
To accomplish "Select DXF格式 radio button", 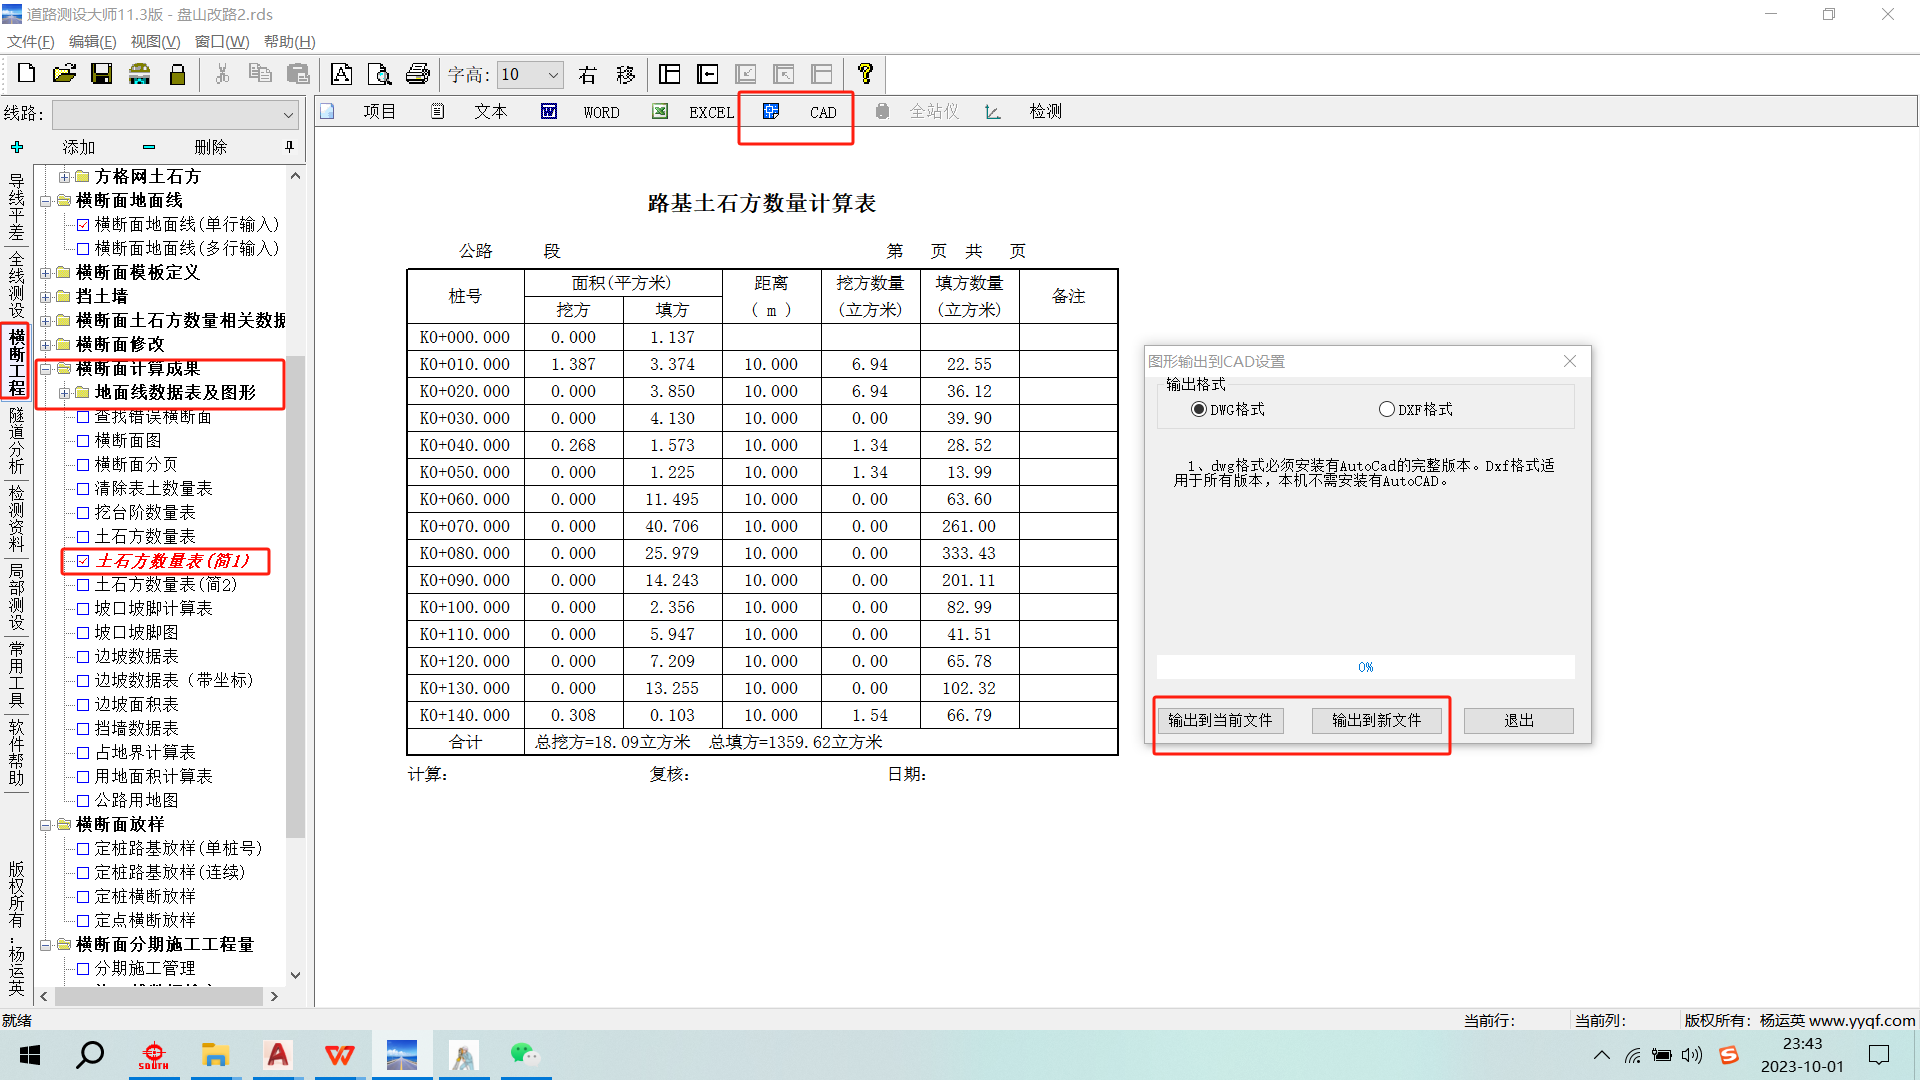I will pos(1386,409).
